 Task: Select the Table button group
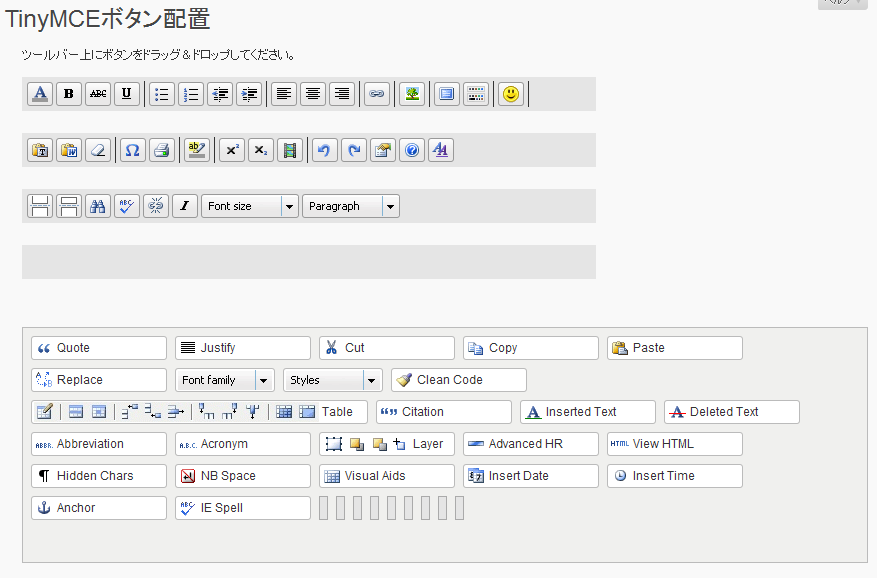tap(200, 412)
